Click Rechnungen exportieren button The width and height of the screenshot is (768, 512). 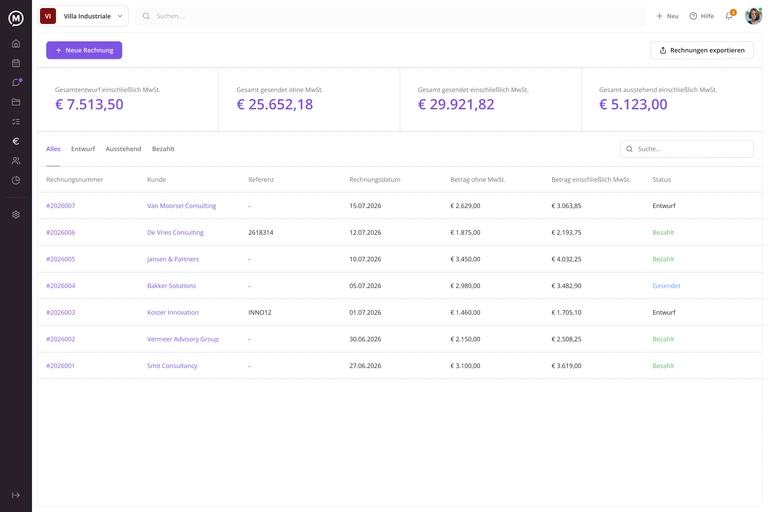pos(702,50)
